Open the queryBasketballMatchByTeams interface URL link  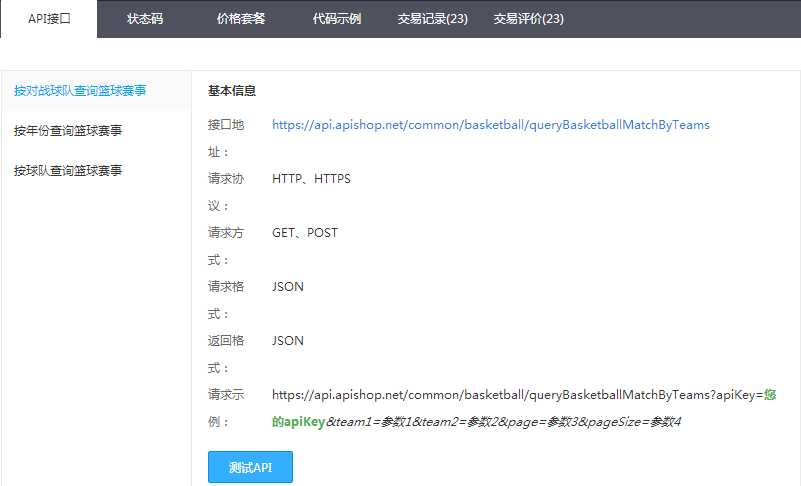491,125
